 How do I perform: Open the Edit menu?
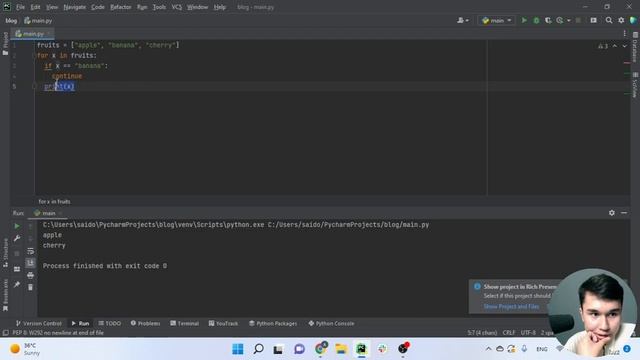pyautogui.click(x=36, y=7)
